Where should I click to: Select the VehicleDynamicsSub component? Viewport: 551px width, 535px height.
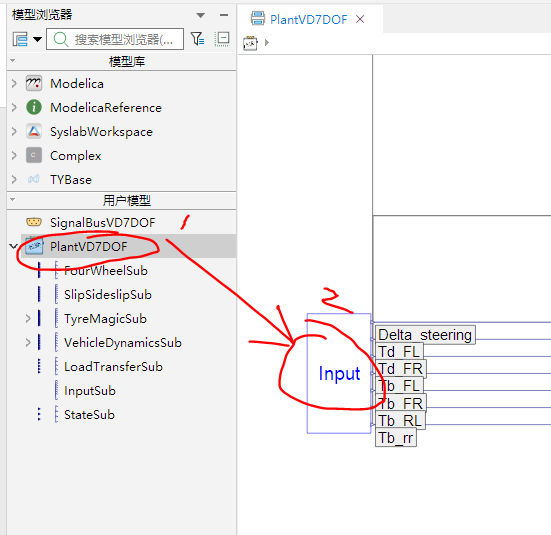pyautogui.click(x=123, y=343)
